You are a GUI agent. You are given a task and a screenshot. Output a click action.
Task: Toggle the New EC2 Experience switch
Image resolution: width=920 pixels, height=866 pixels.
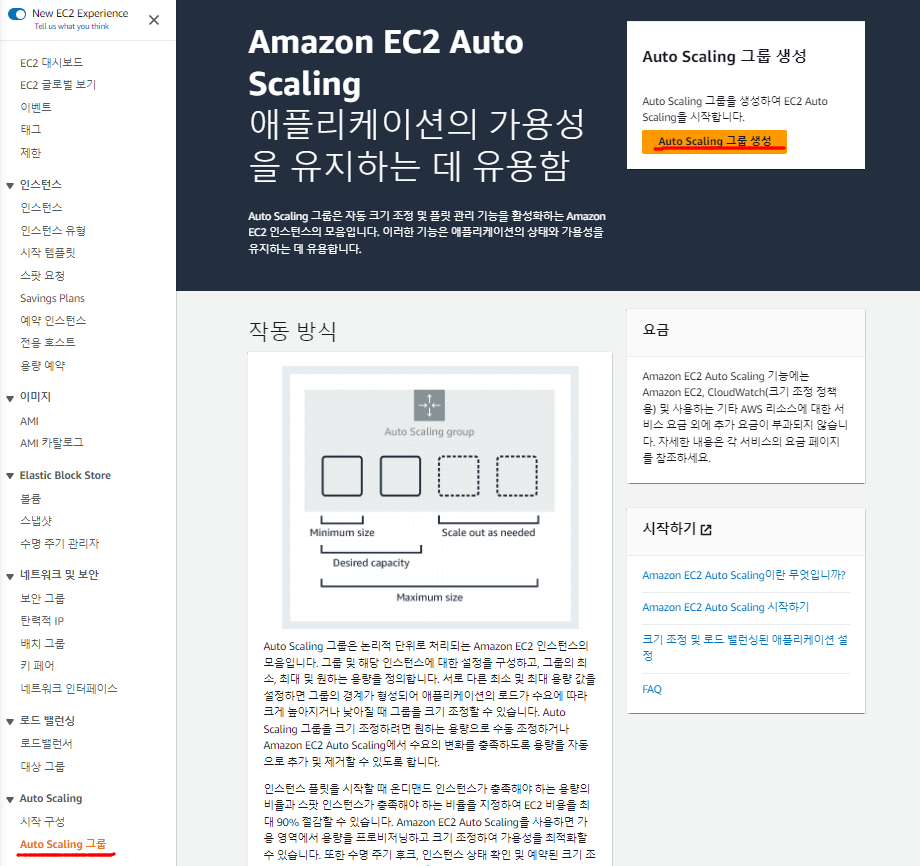17,13
